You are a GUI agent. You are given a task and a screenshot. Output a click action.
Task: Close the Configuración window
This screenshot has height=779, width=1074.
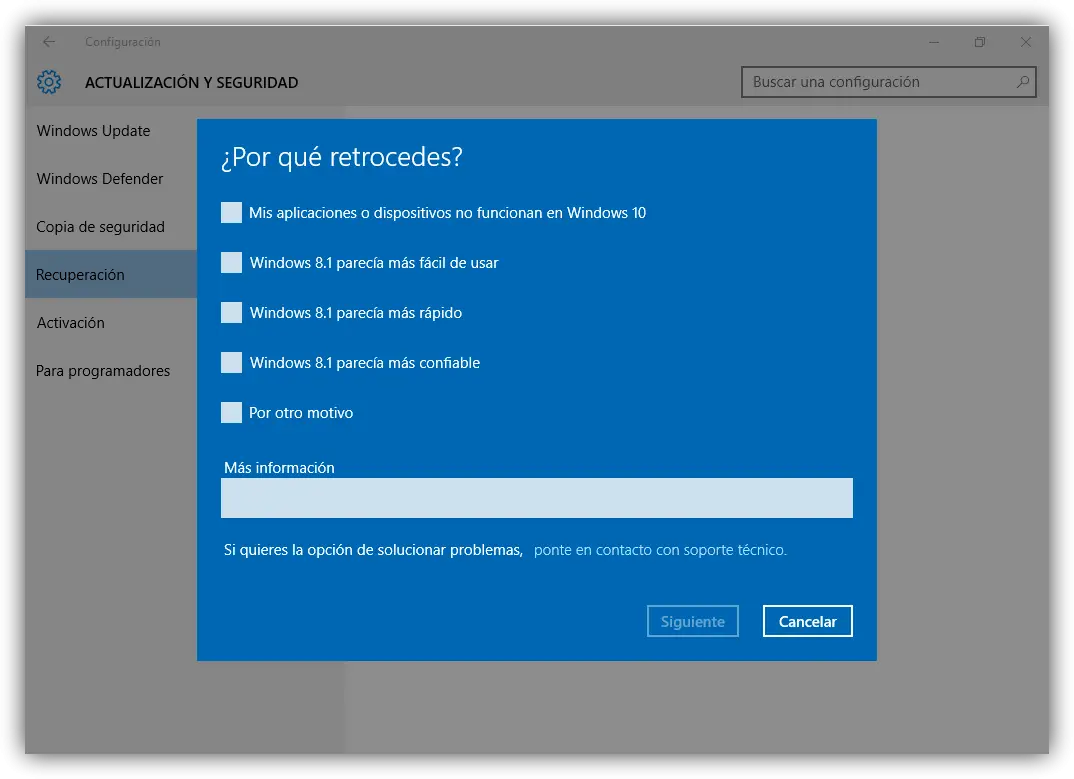(x=1025, y=42)
